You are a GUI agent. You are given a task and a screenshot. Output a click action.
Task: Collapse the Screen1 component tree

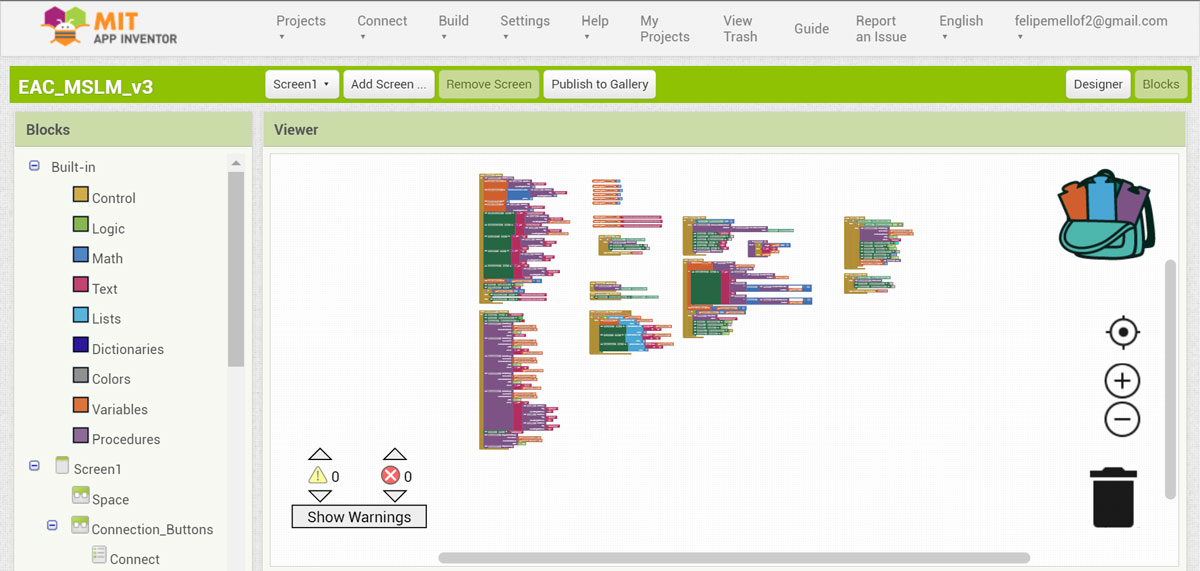pyautogui.click(x=34, y=466)
